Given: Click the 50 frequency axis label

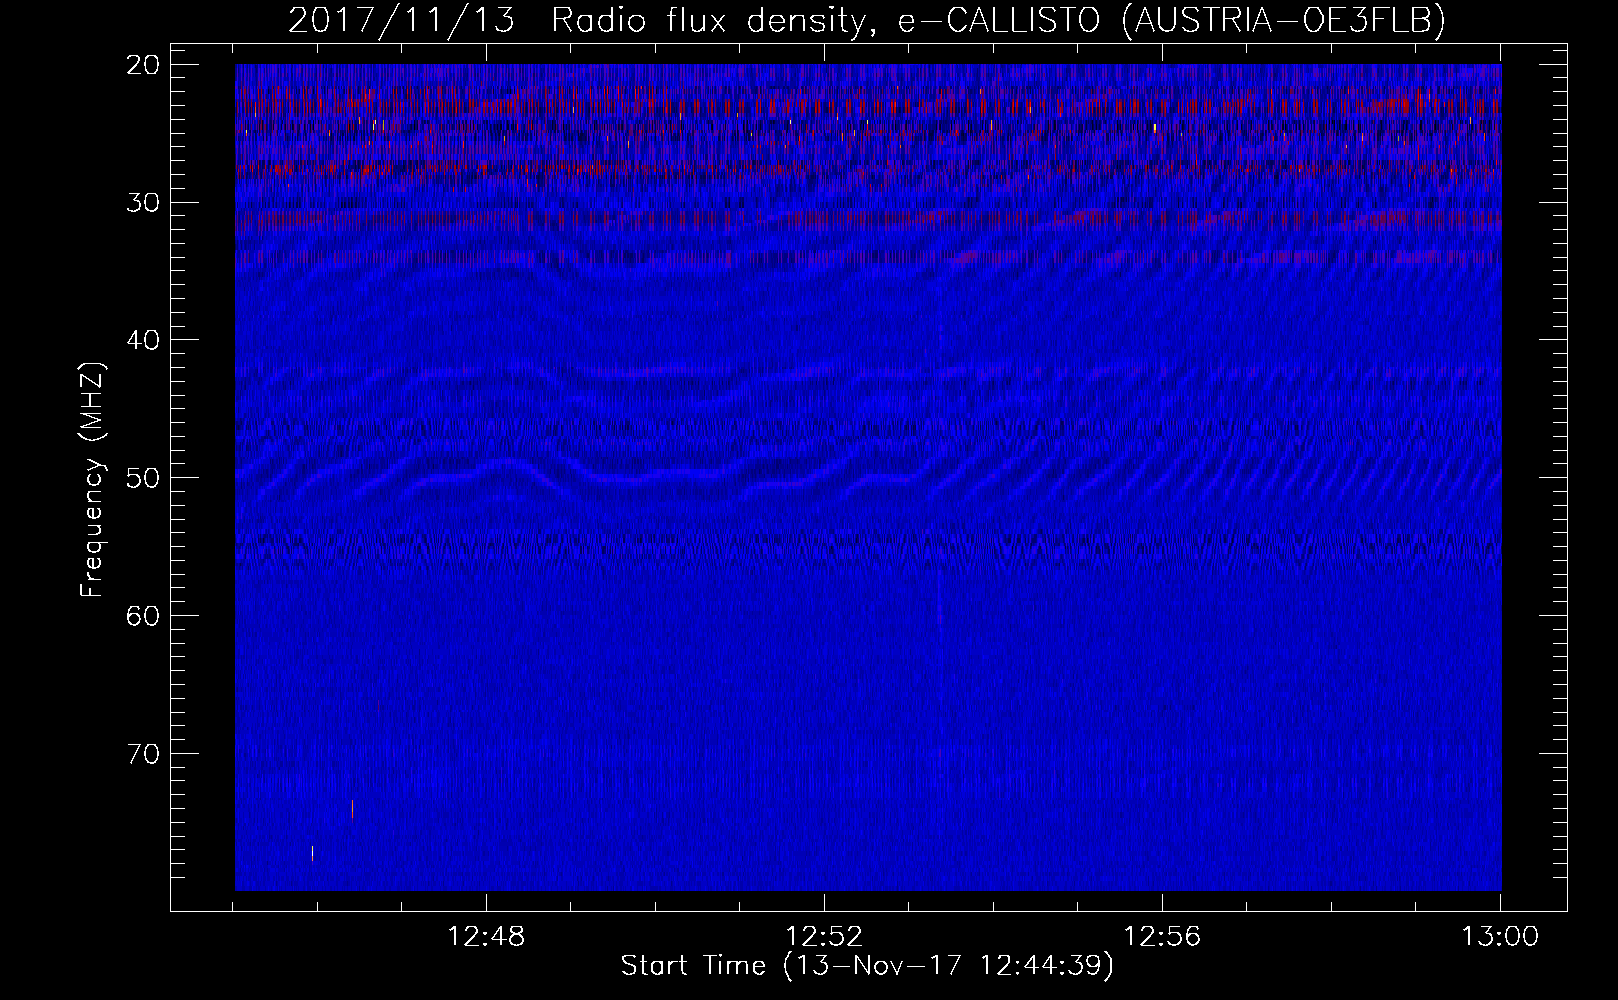Looking at the screenshot, I should (144, 478).
